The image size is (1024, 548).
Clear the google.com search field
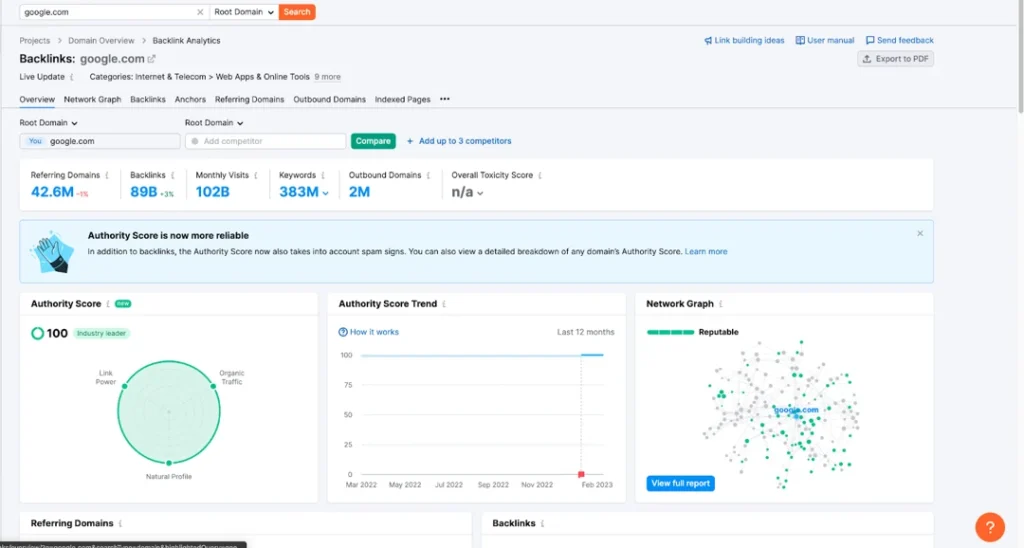coord(200,12)
